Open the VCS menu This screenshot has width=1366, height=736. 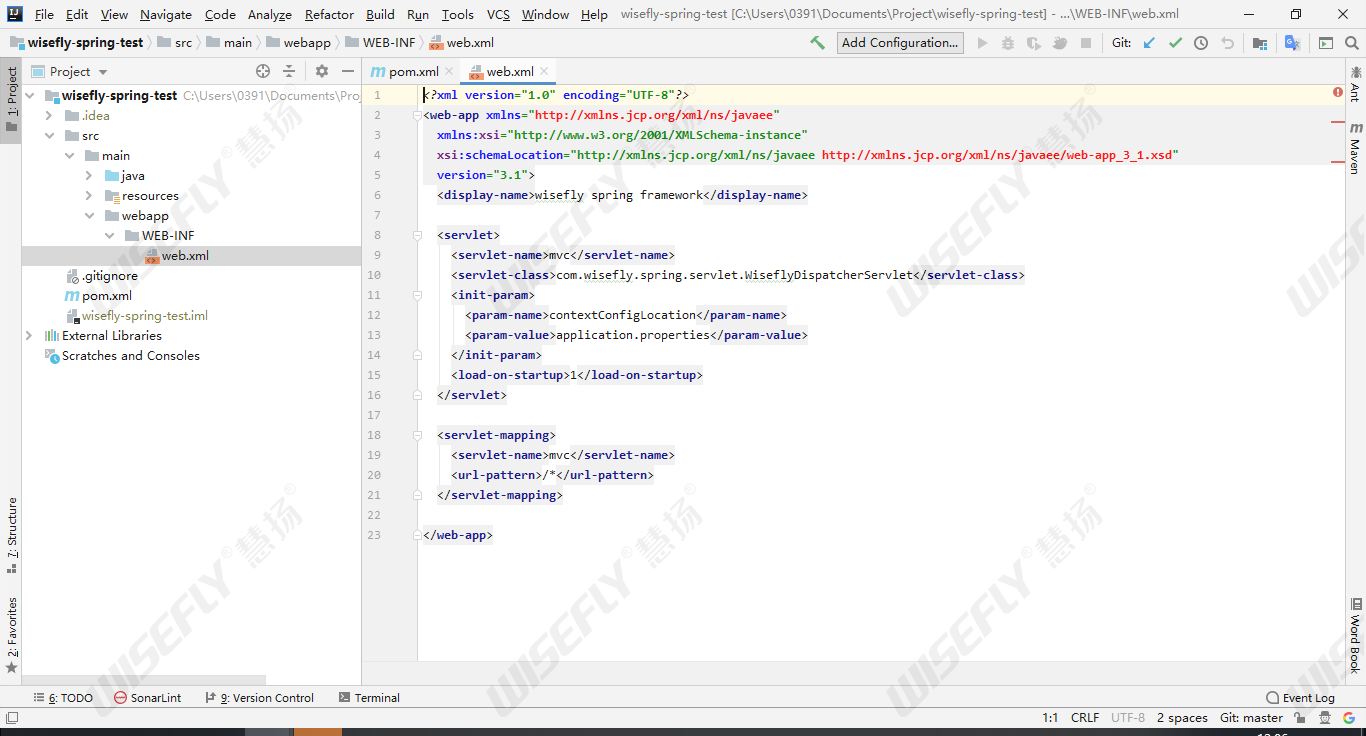tap(498, 14)
